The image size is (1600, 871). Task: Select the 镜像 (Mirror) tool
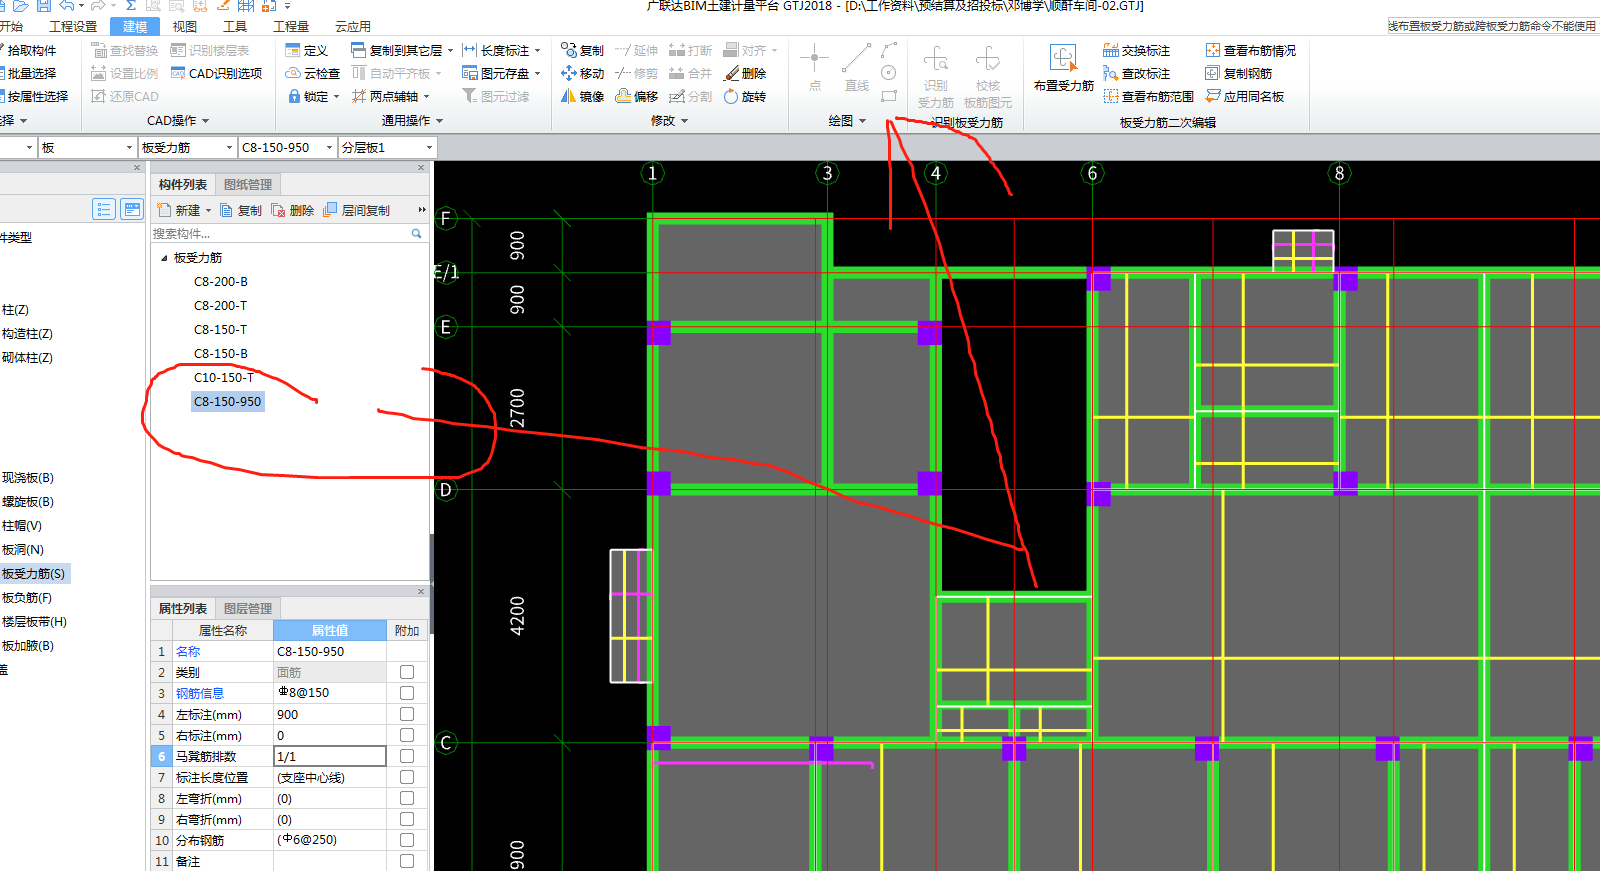click(x=582, y=96)
